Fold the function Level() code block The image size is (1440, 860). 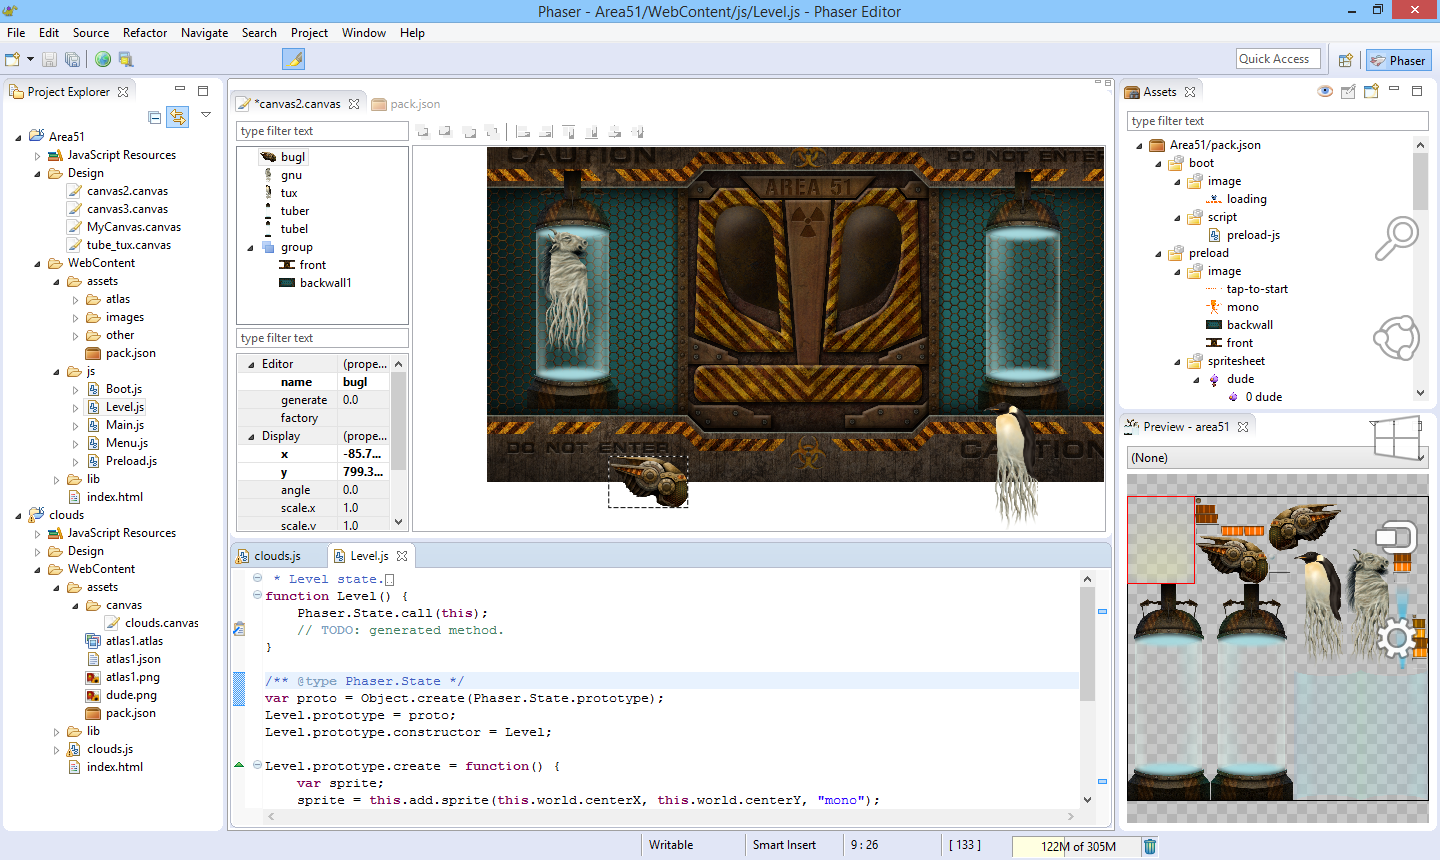257,595
